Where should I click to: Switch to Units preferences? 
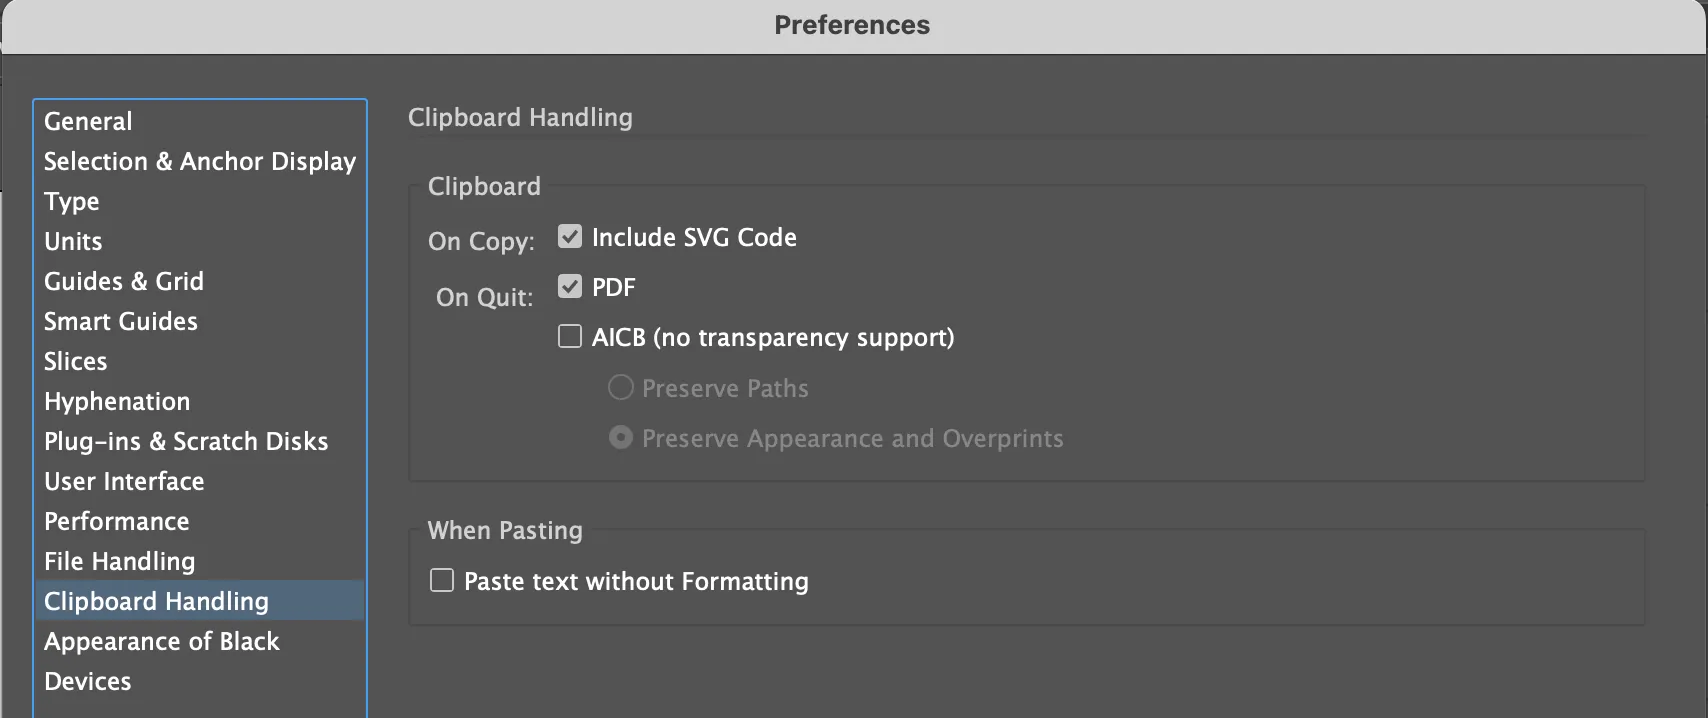click(x=73, y=241)
